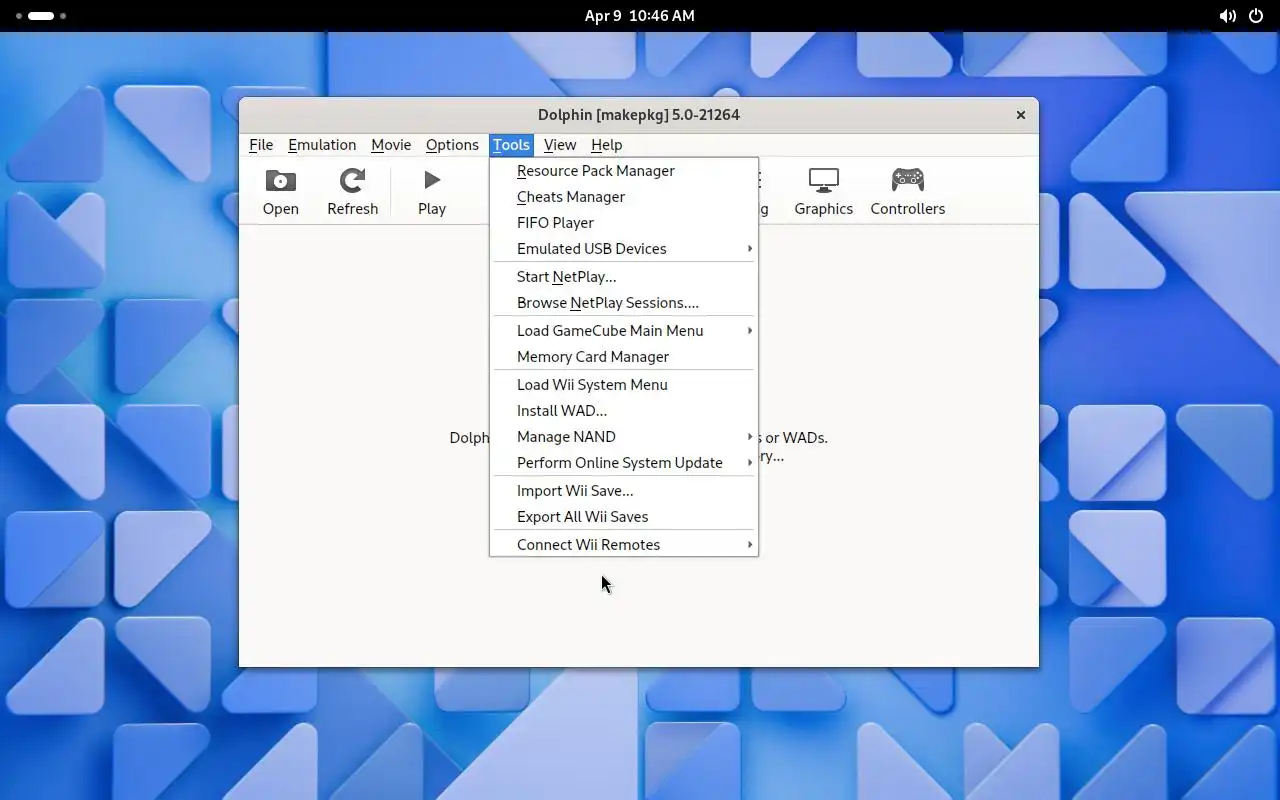Viewport: 1280px width, 800px height.
Task: Click the Refresh toolbar icon
Action: (352, 192)
